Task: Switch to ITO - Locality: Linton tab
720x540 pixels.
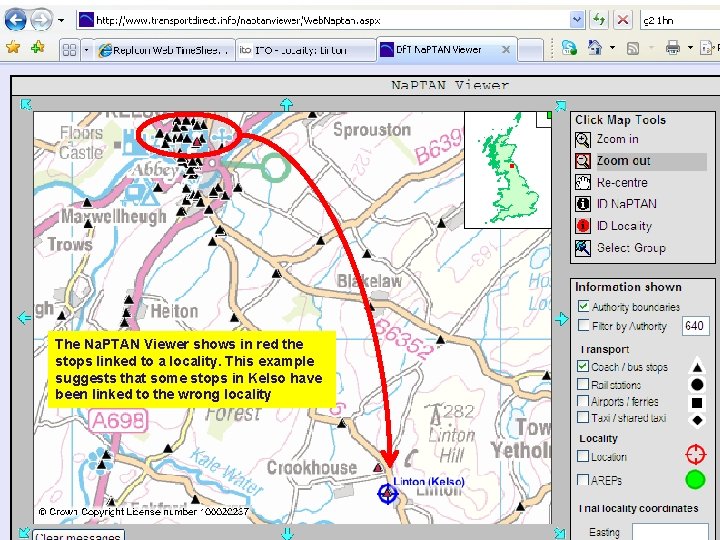Action: point(306,50)
